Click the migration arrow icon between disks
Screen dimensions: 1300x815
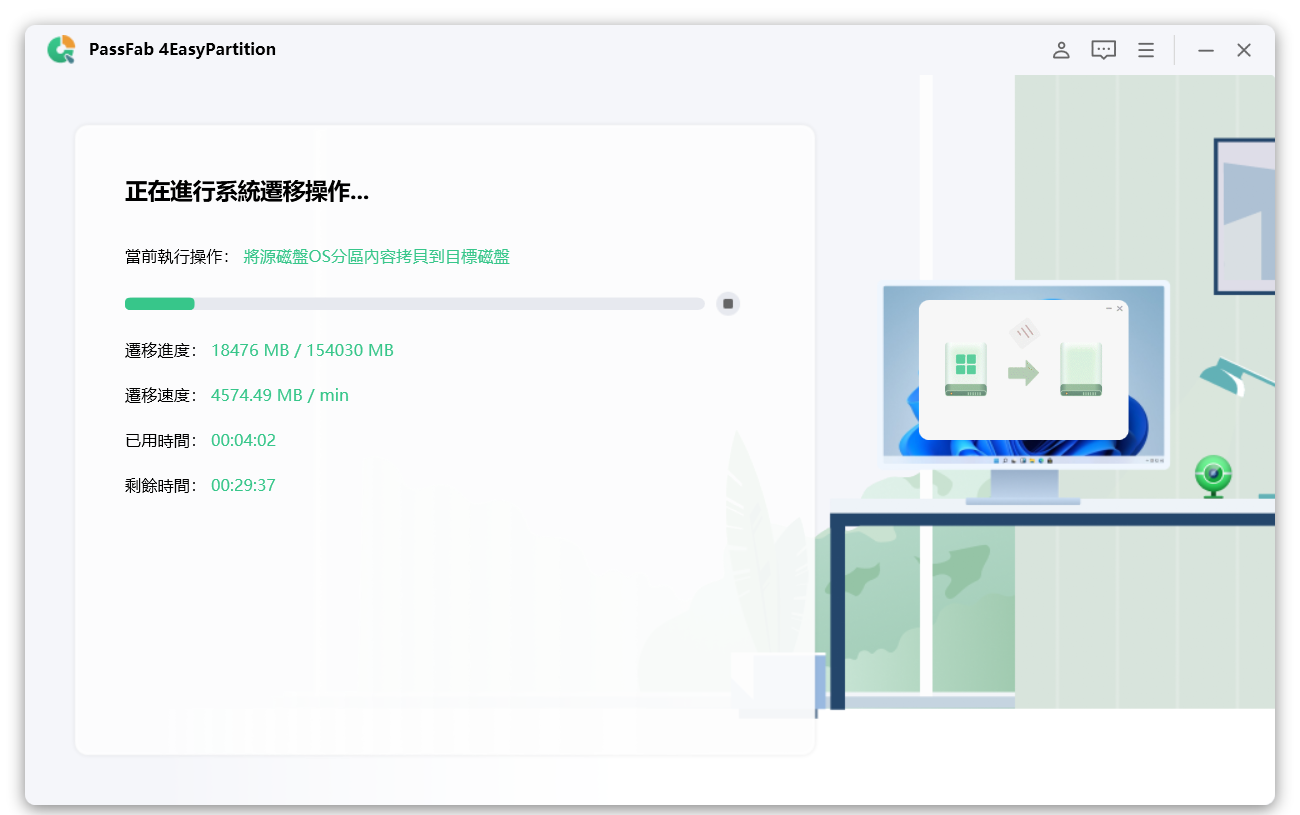click(x=1023, y=373)
